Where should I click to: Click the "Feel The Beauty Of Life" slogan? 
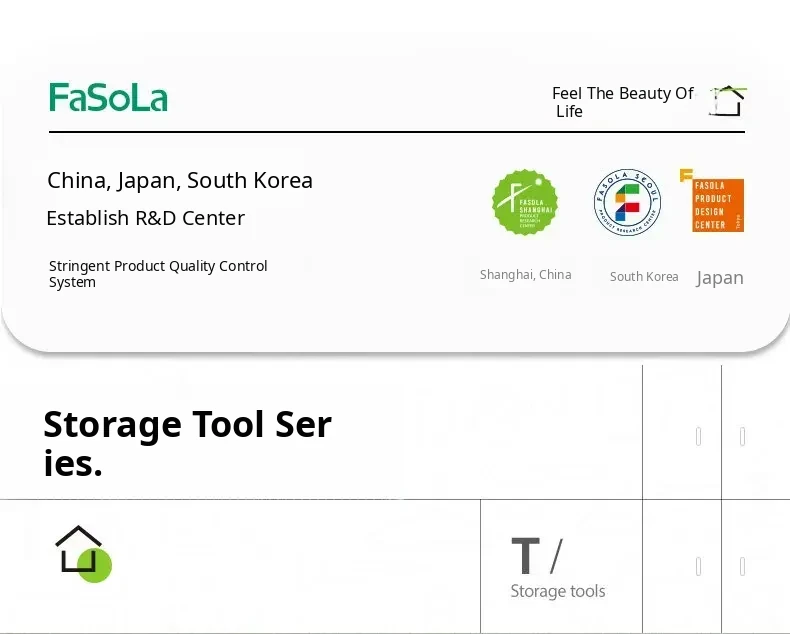click(x=622, y=102)
